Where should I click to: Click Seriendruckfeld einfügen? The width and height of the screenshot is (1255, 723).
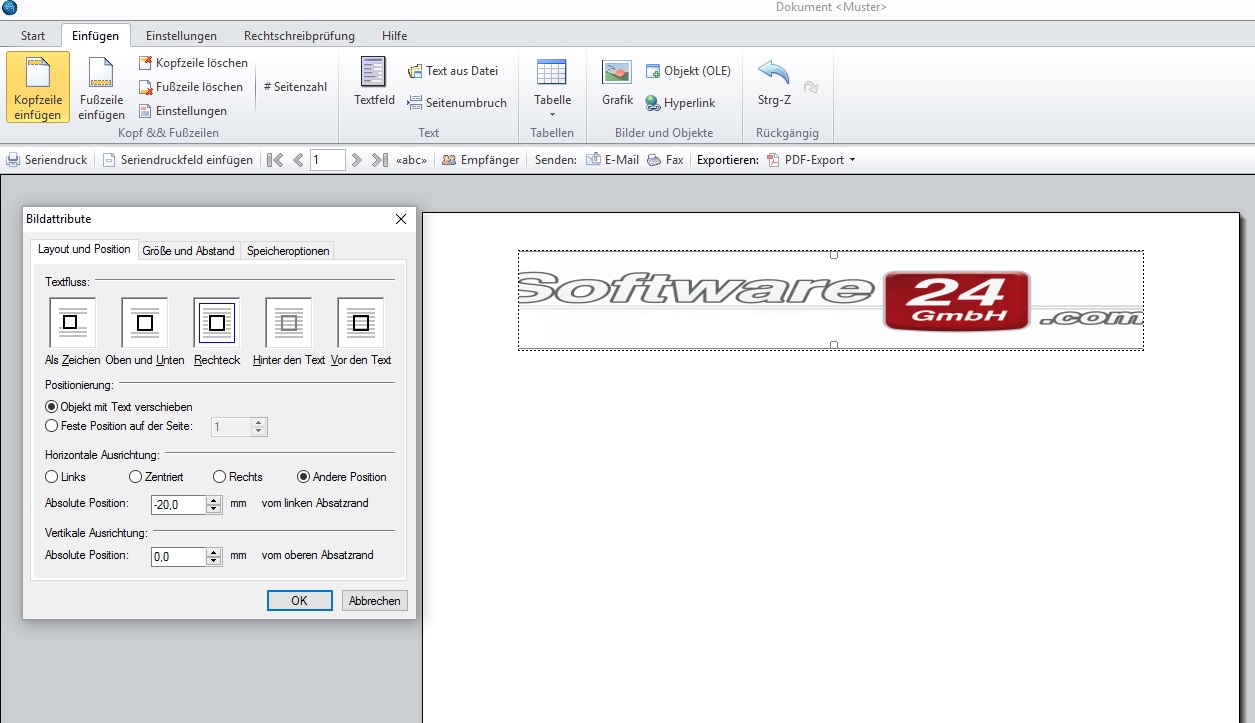[x=177, y=160]
